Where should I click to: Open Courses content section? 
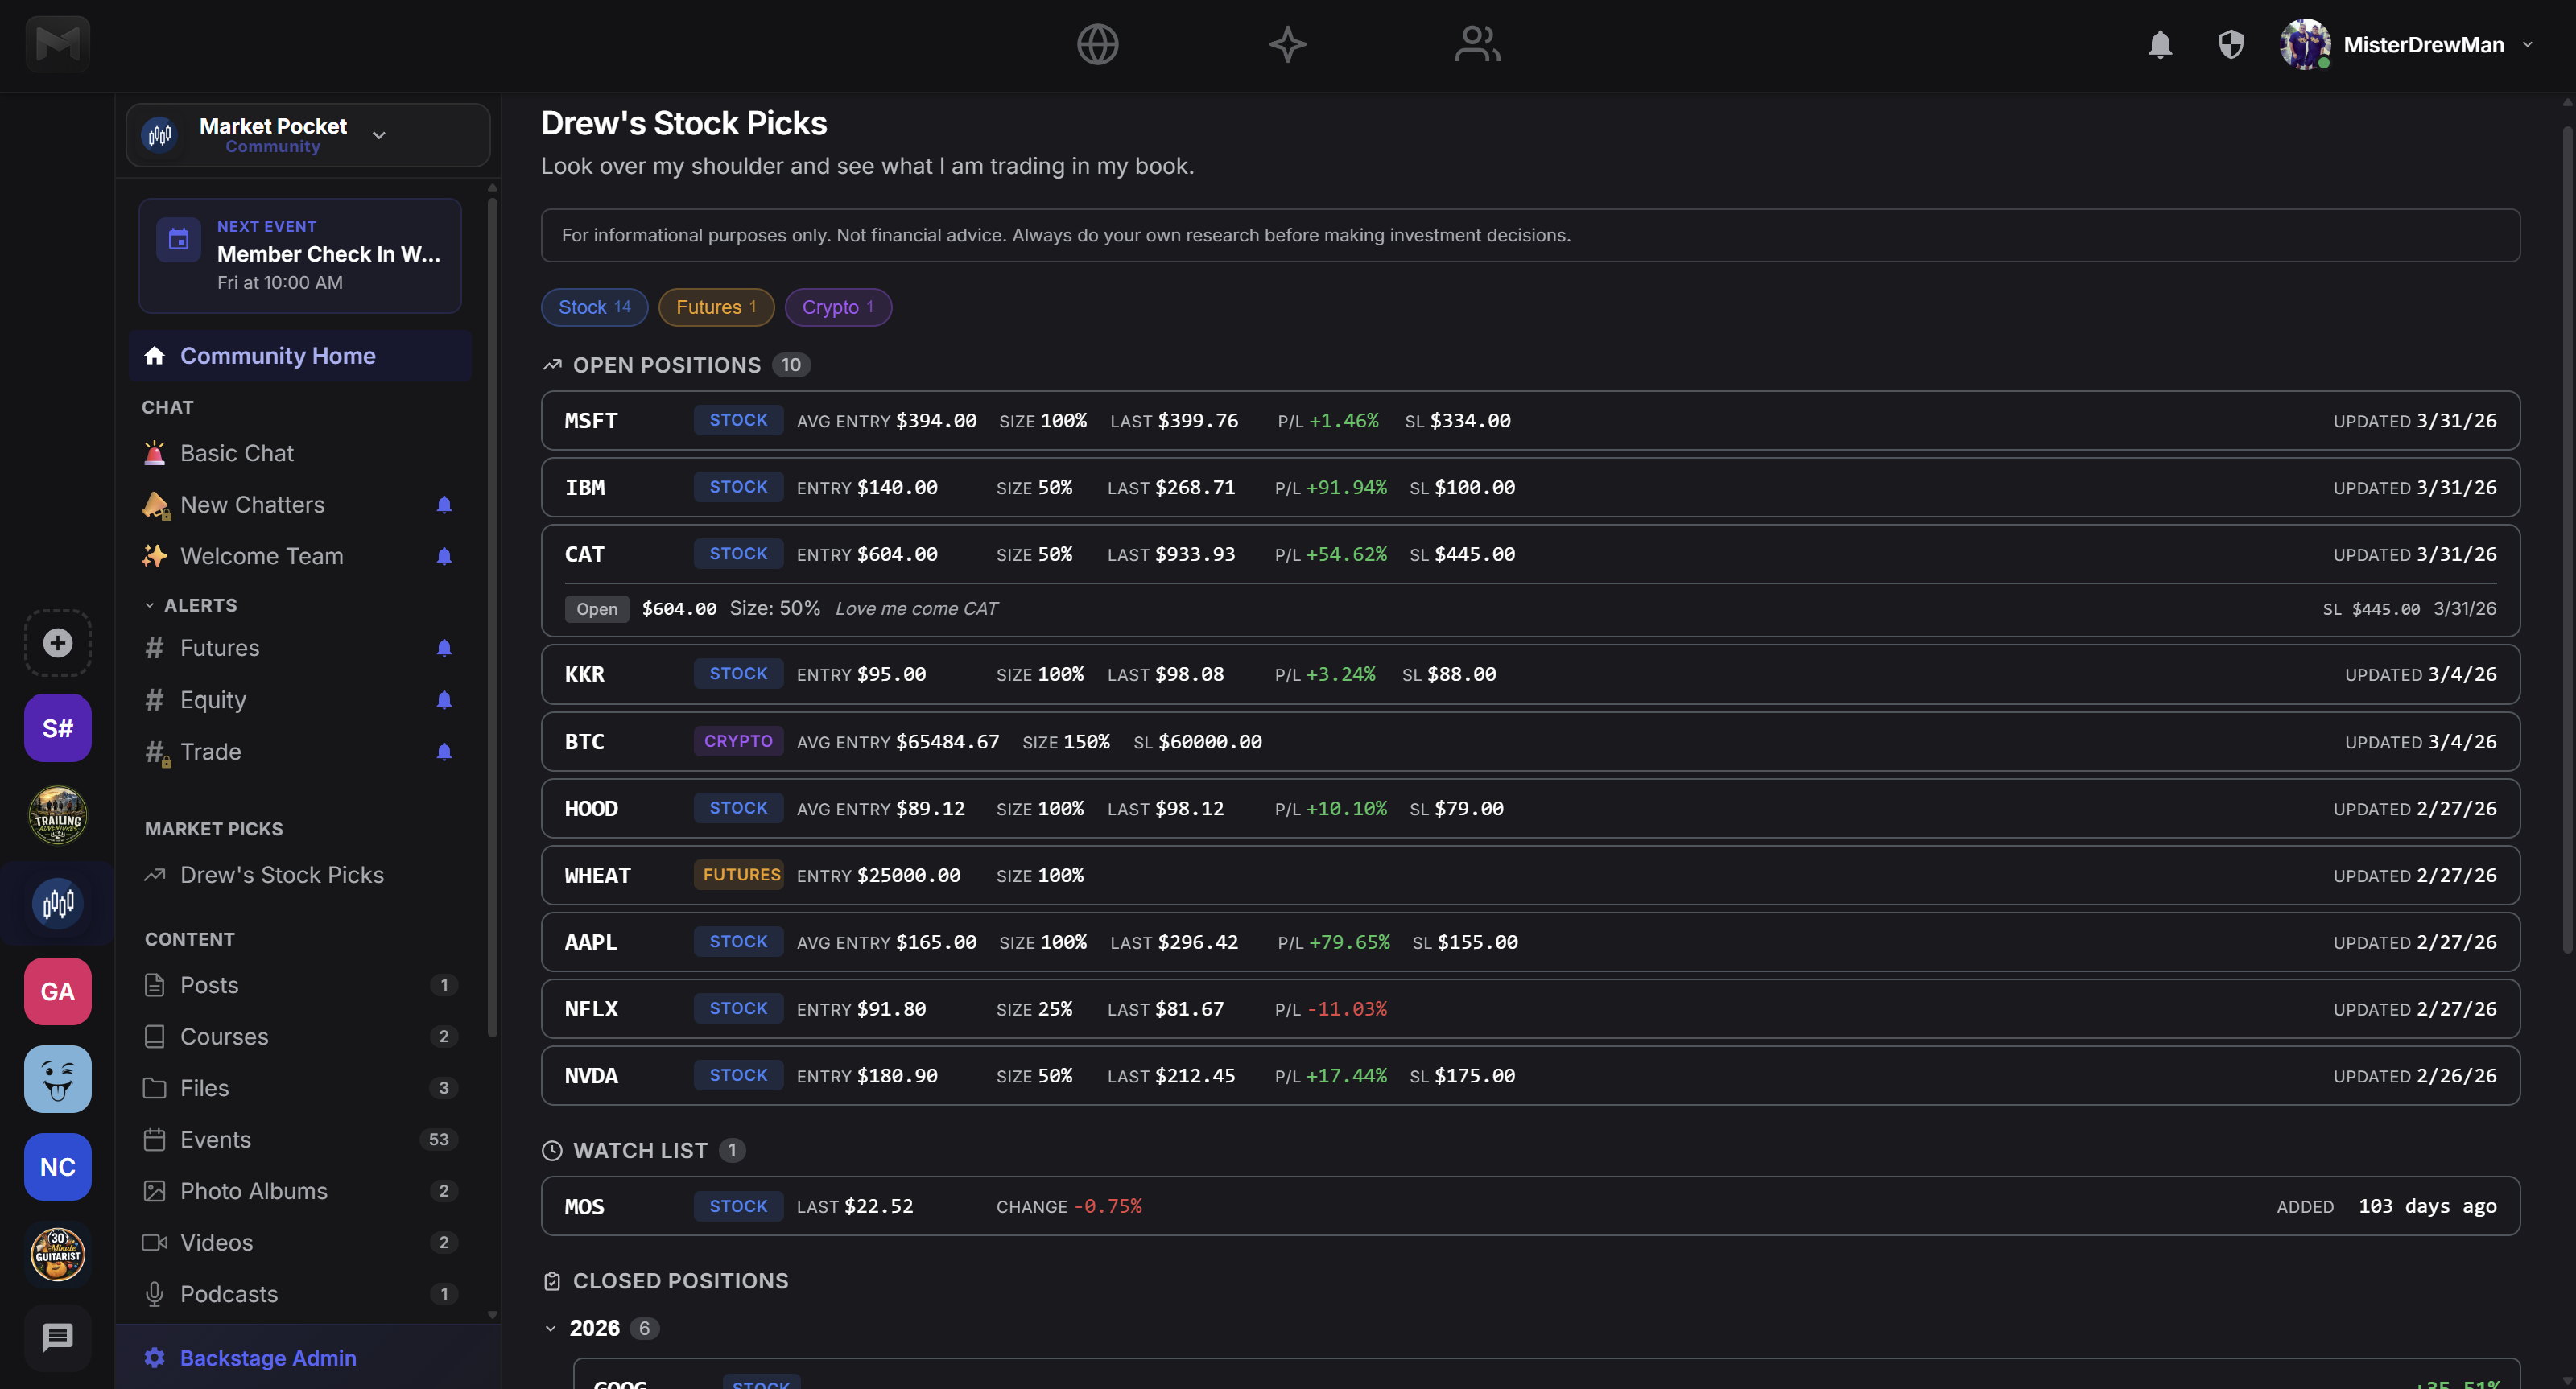[x=300, y=1036]
